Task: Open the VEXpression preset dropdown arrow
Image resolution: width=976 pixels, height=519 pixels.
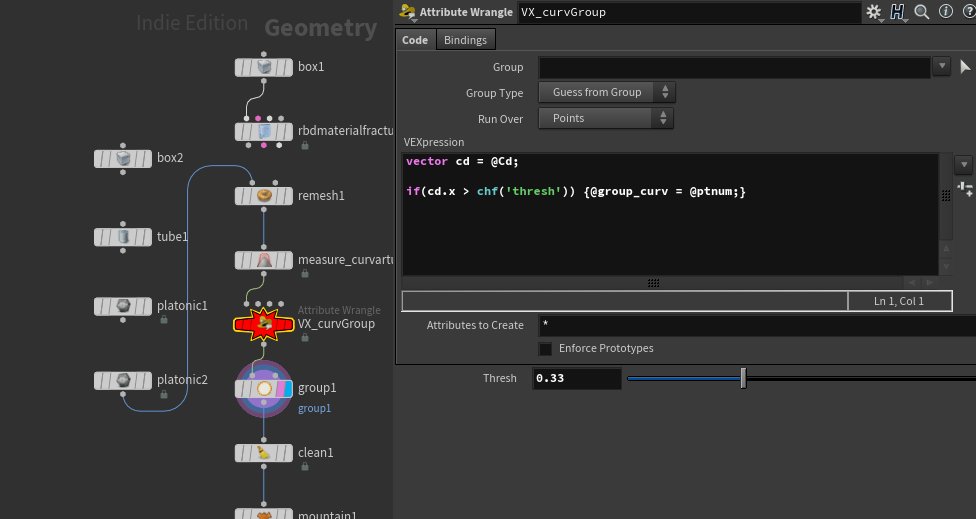Action: tap(964, 165)
